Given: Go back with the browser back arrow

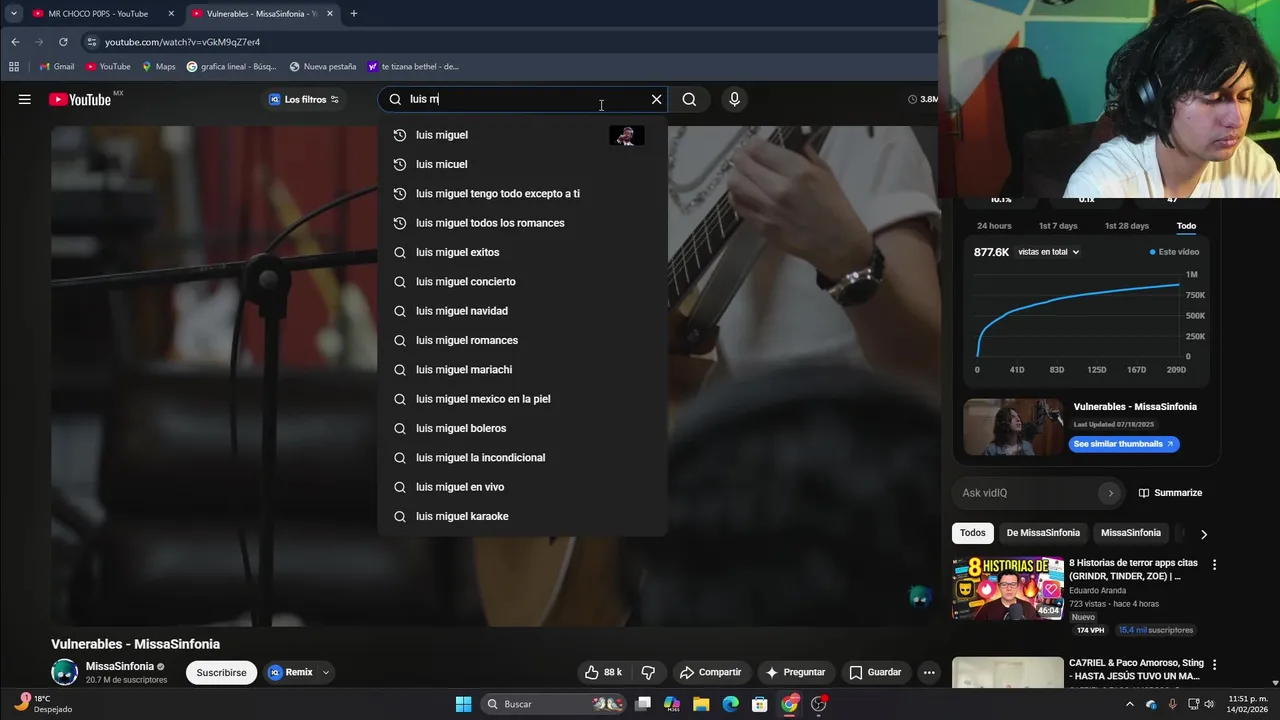Looking at the screenshot, I should [15, 42].
